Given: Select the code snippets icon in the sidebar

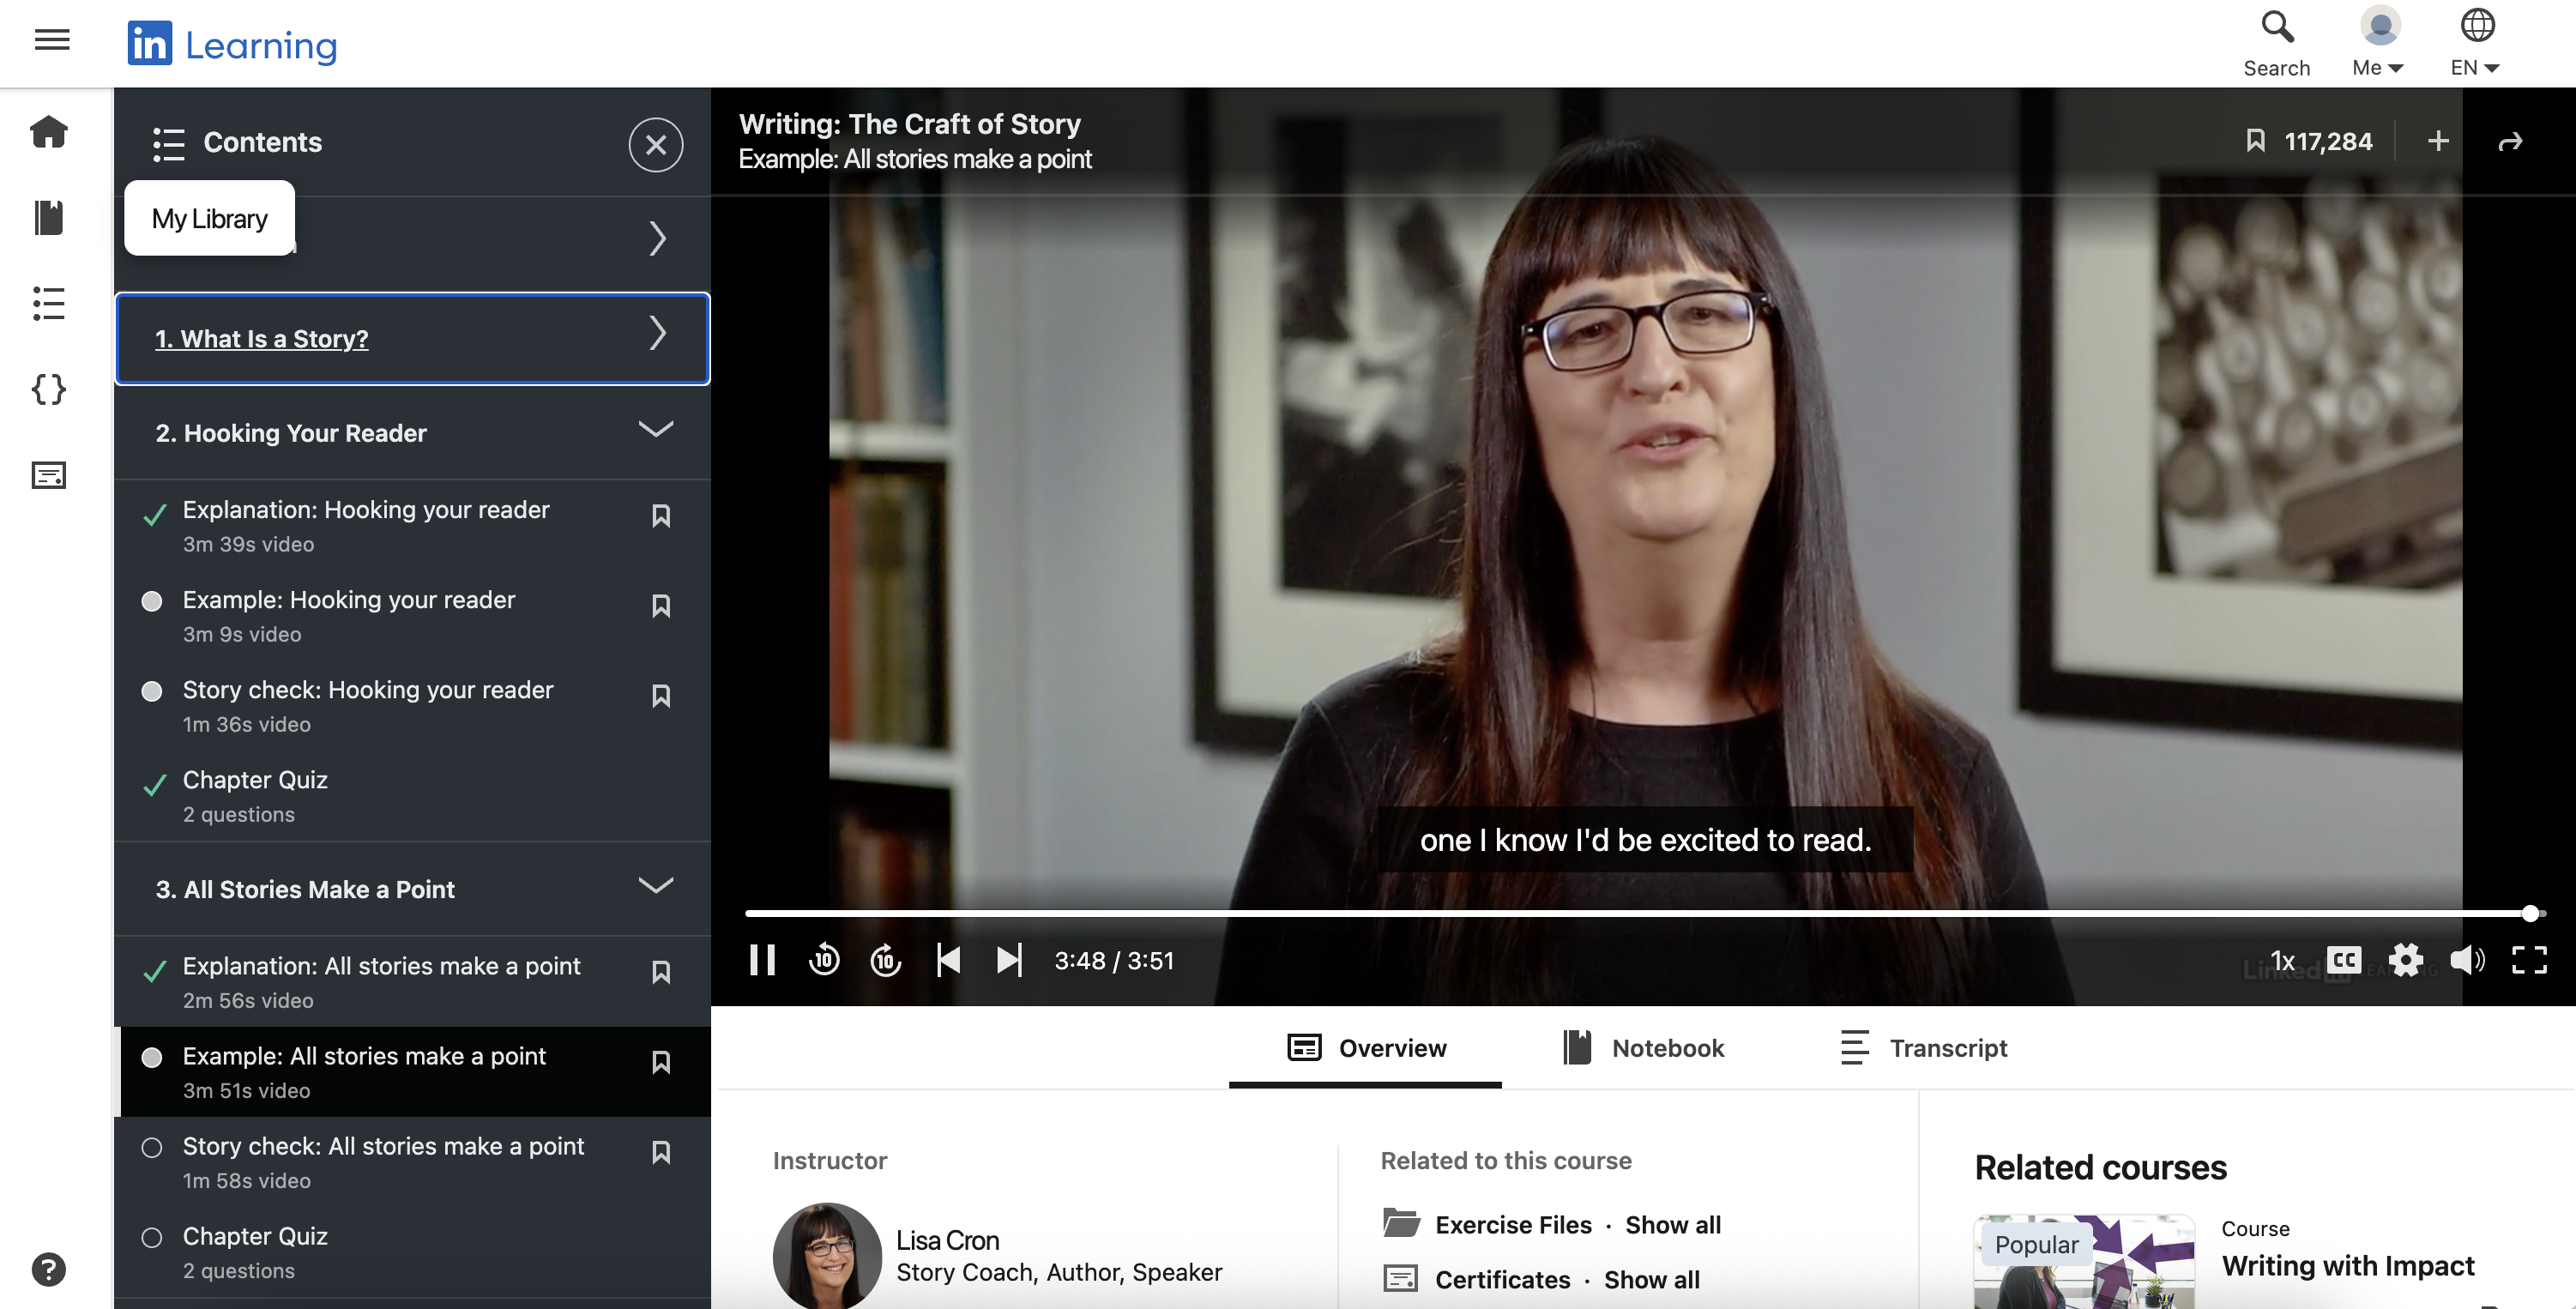Looking at the screenshot, I should tap(49, 390).
